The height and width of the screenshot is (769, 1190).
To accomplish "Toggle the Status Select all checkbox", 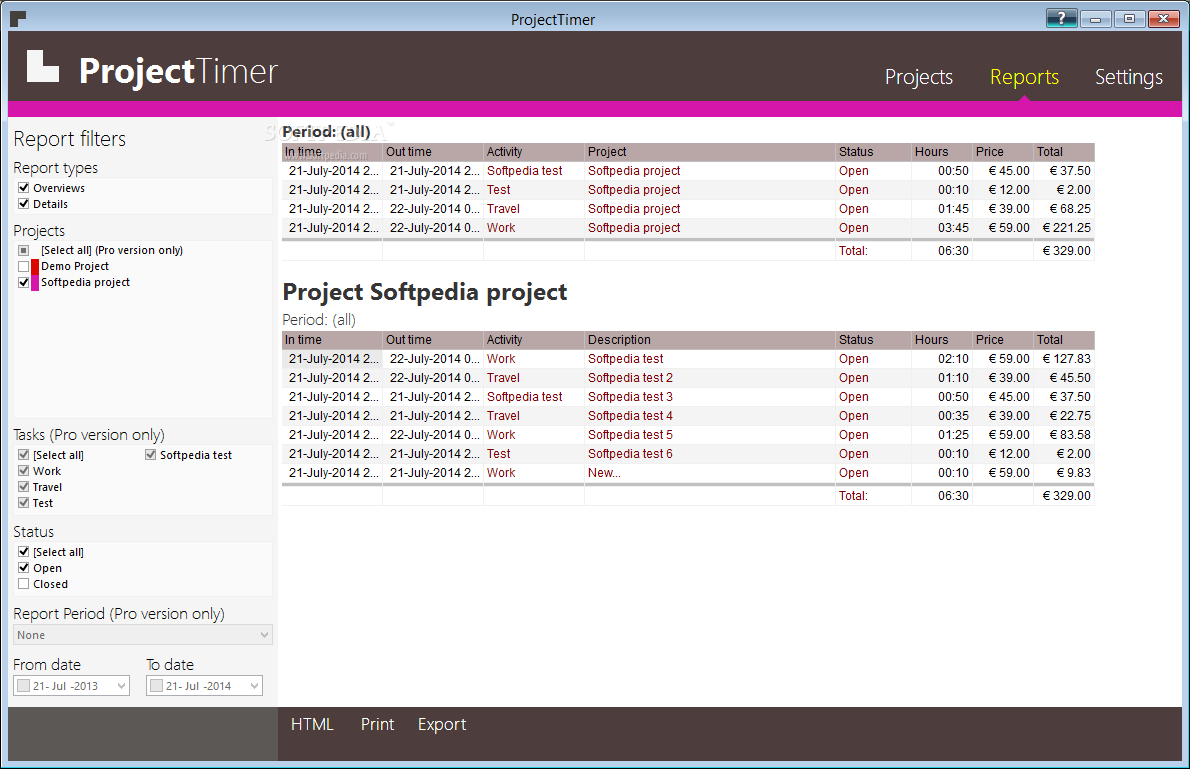I will pos(24,552).
